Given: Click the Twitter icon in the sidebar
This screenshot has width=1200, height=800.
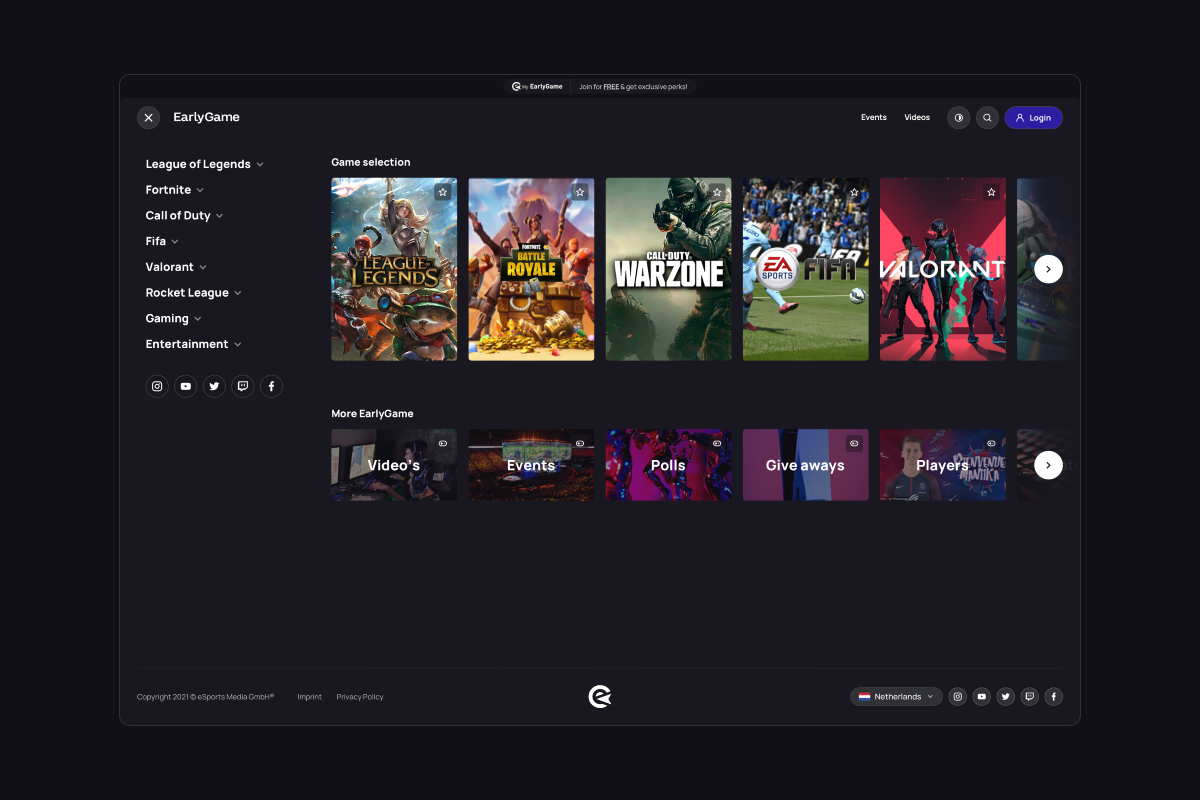Looking at the screenshot, I should (214, 386).
